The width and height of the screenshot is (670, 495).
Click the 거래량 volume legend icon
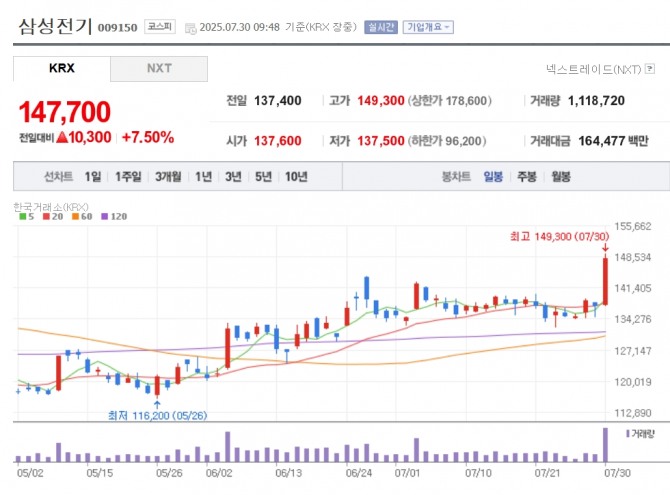[x=628, y=433]
